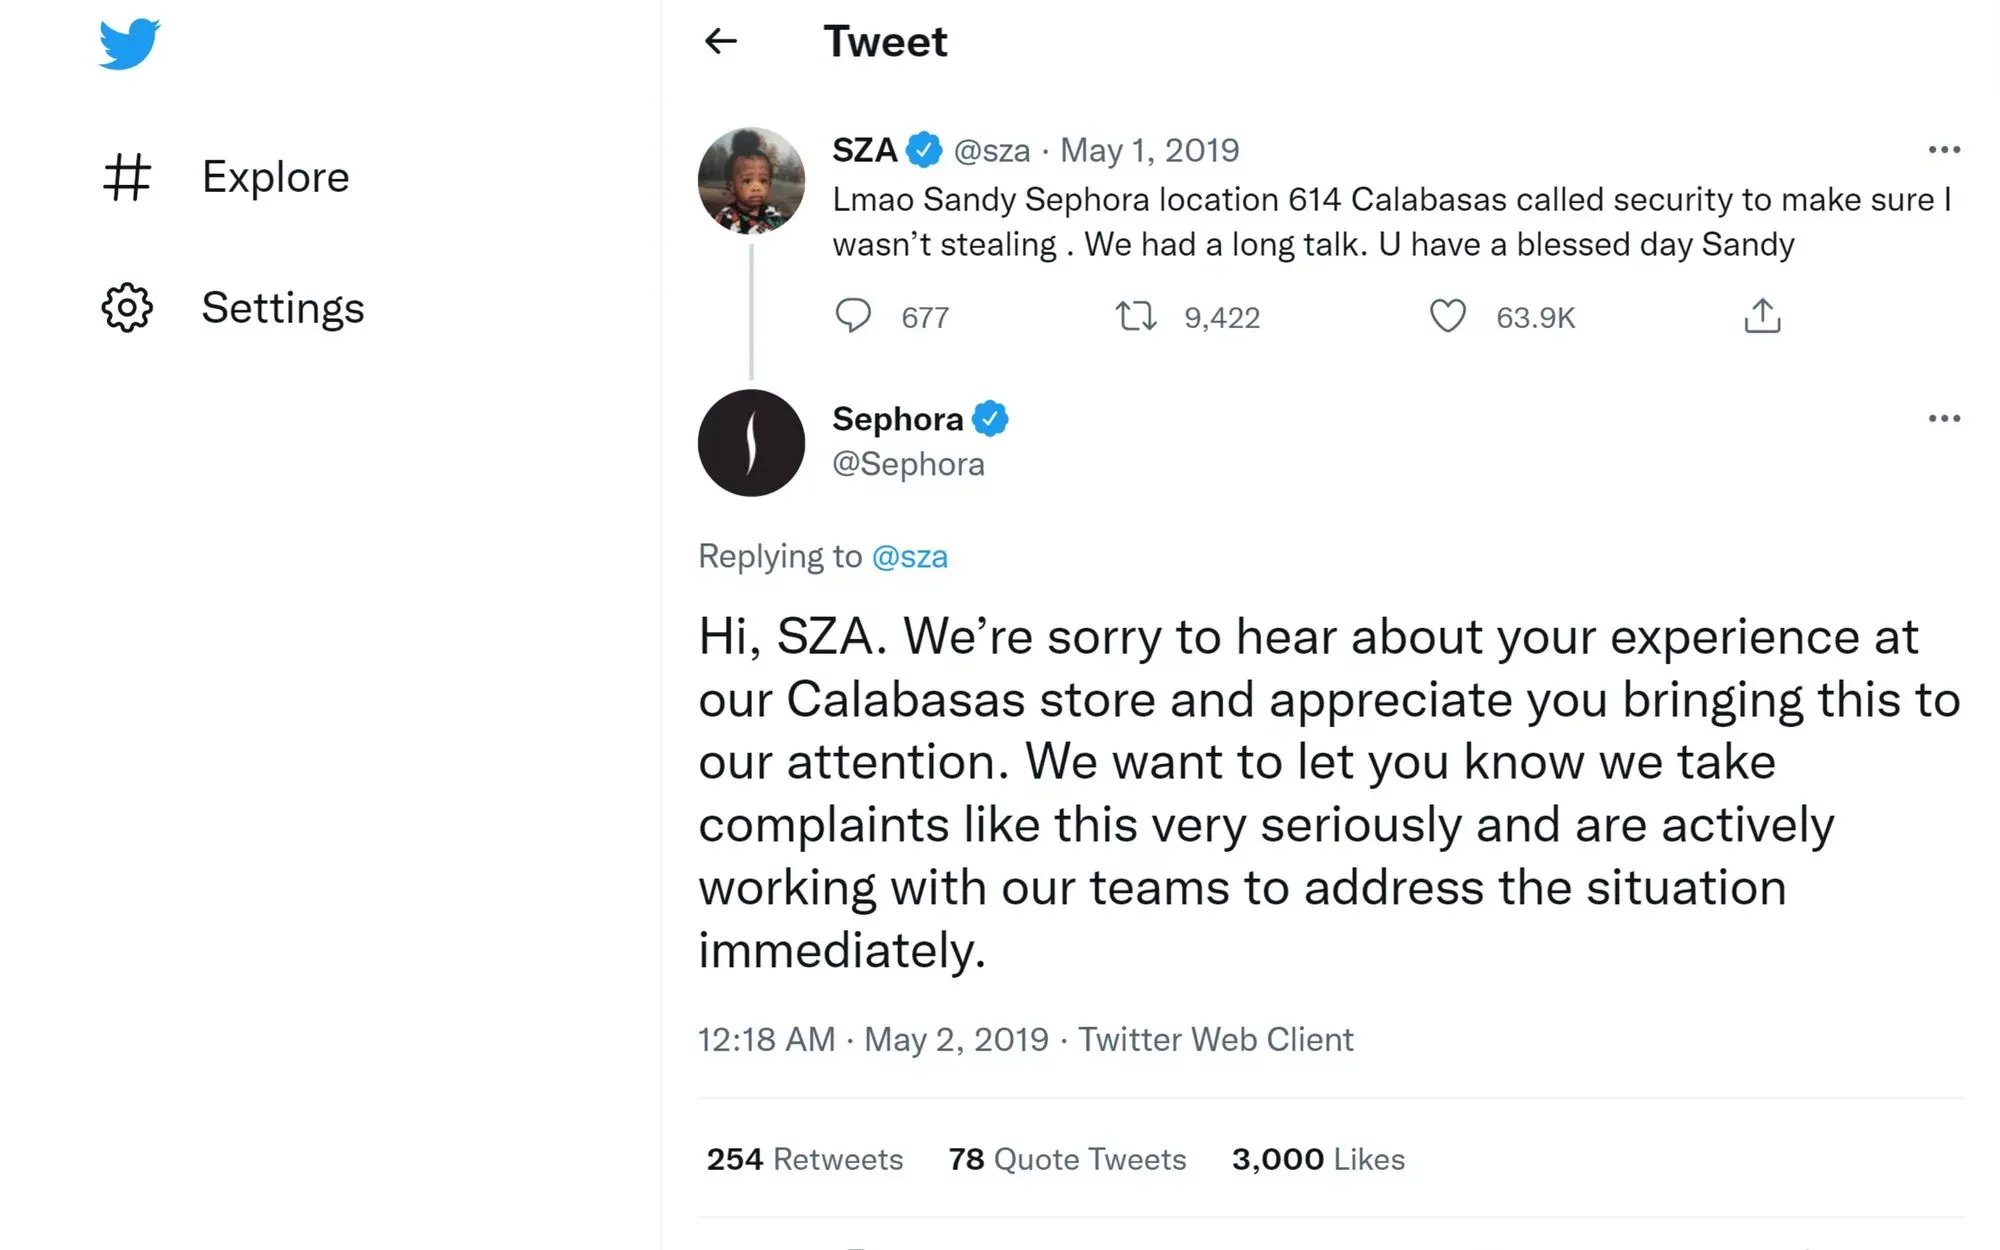Viewport: 2000px width, 1250px height.
Task: Click Sephora's verified badge
Action: point(990,419)
